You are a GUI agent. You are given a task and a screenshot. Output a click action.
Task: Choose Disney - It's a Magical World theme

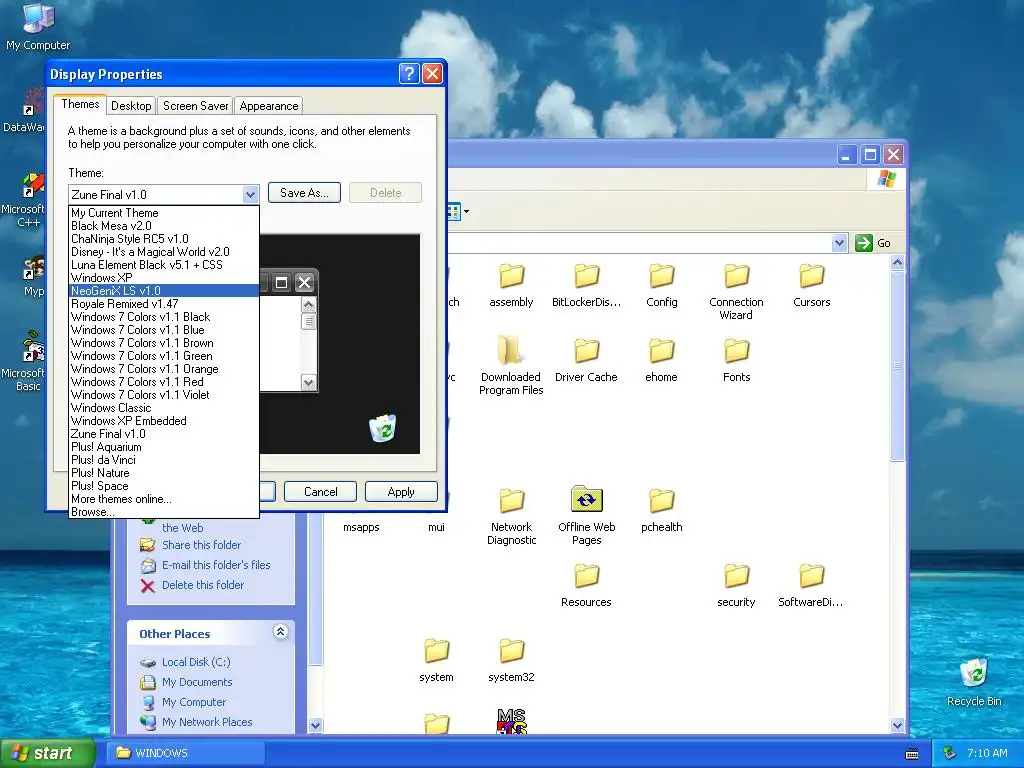point(164,252)
